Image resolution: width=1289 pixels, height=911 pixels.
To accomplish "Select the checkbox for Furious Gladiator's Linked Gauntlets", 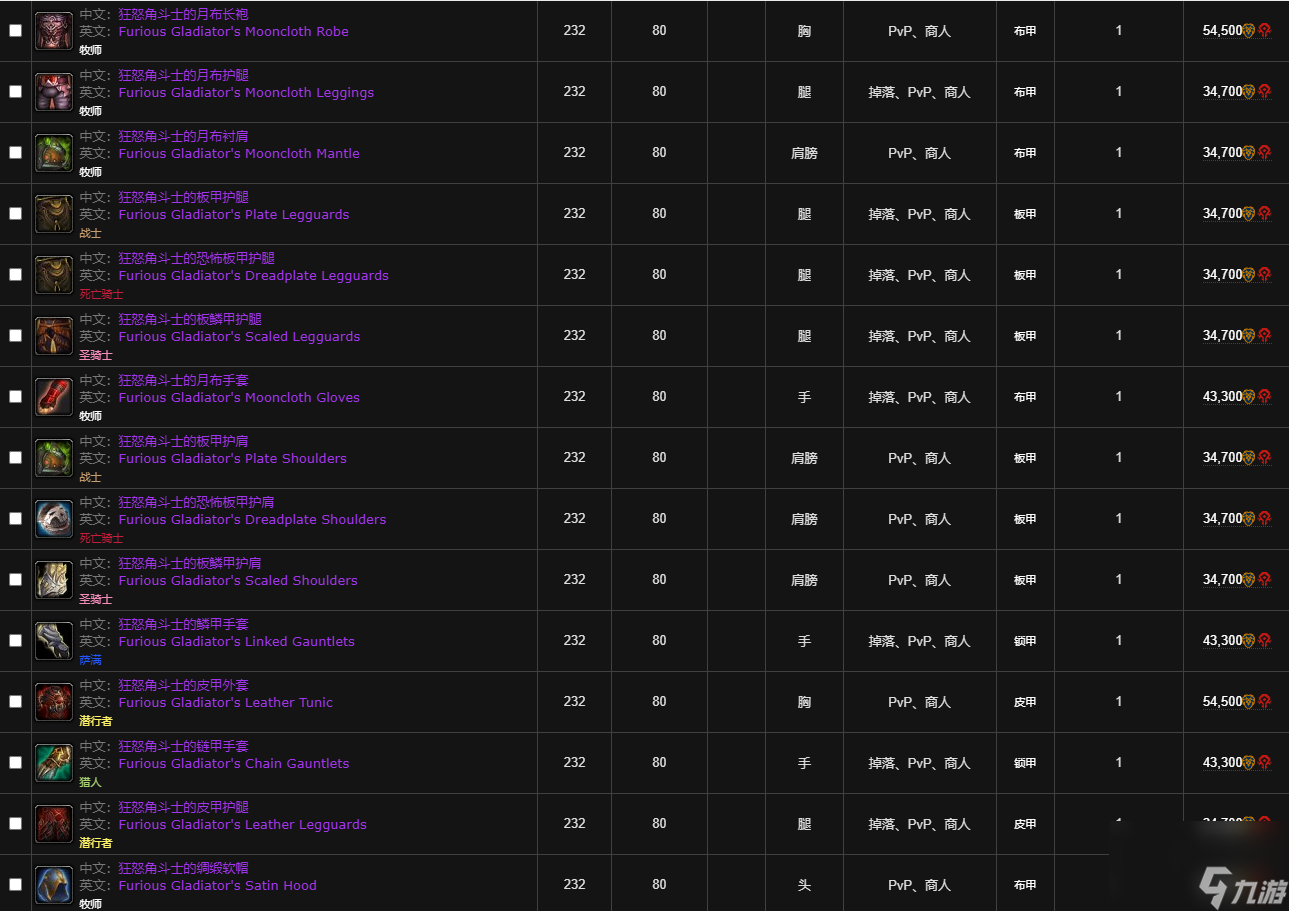I will coord(15,641).
